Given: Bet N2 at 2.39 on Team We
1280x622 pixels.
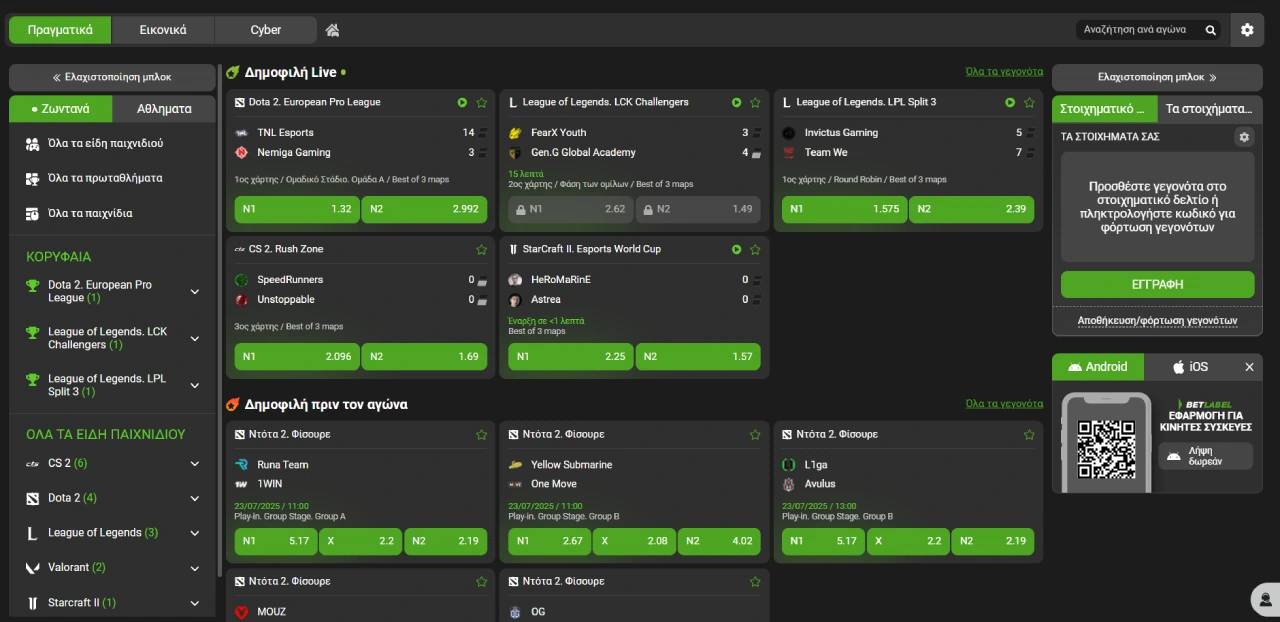Looking at the screenshot, I should pyautogui.click(x=971, y=209).
